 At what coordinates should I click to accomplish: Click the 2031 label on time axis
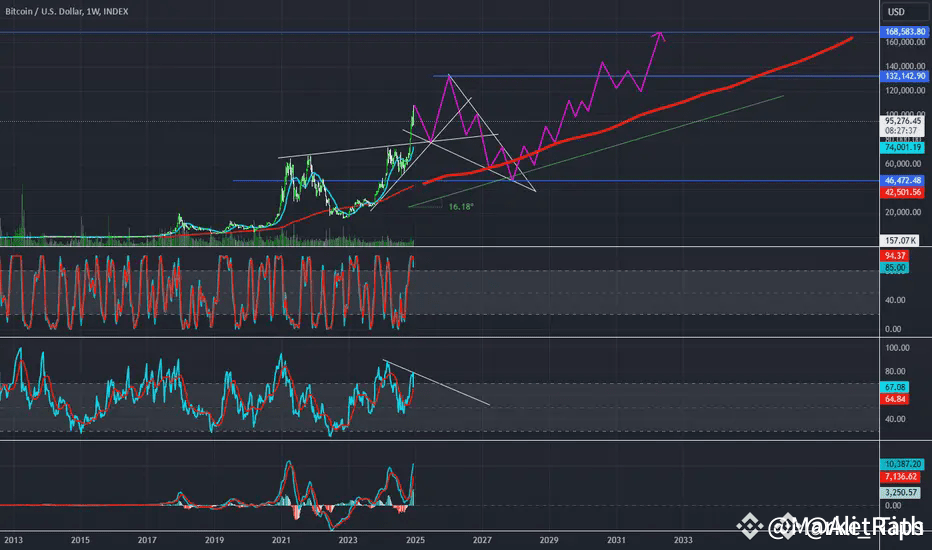pyautogui.click(x=616, y=540)
